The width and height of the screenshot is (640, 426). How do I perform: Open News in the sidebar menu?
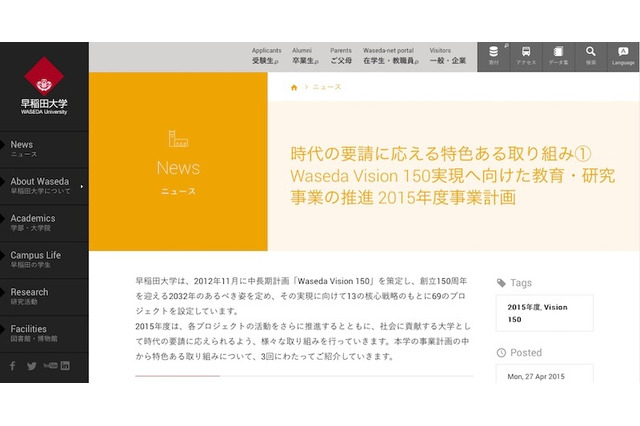[44, 149]
